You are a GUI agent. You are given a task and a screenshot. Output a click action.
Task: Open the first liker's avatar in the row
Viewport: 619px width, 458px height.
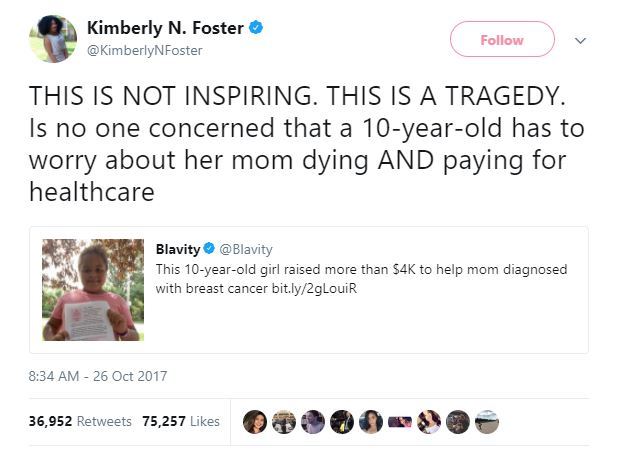point(254,421)
